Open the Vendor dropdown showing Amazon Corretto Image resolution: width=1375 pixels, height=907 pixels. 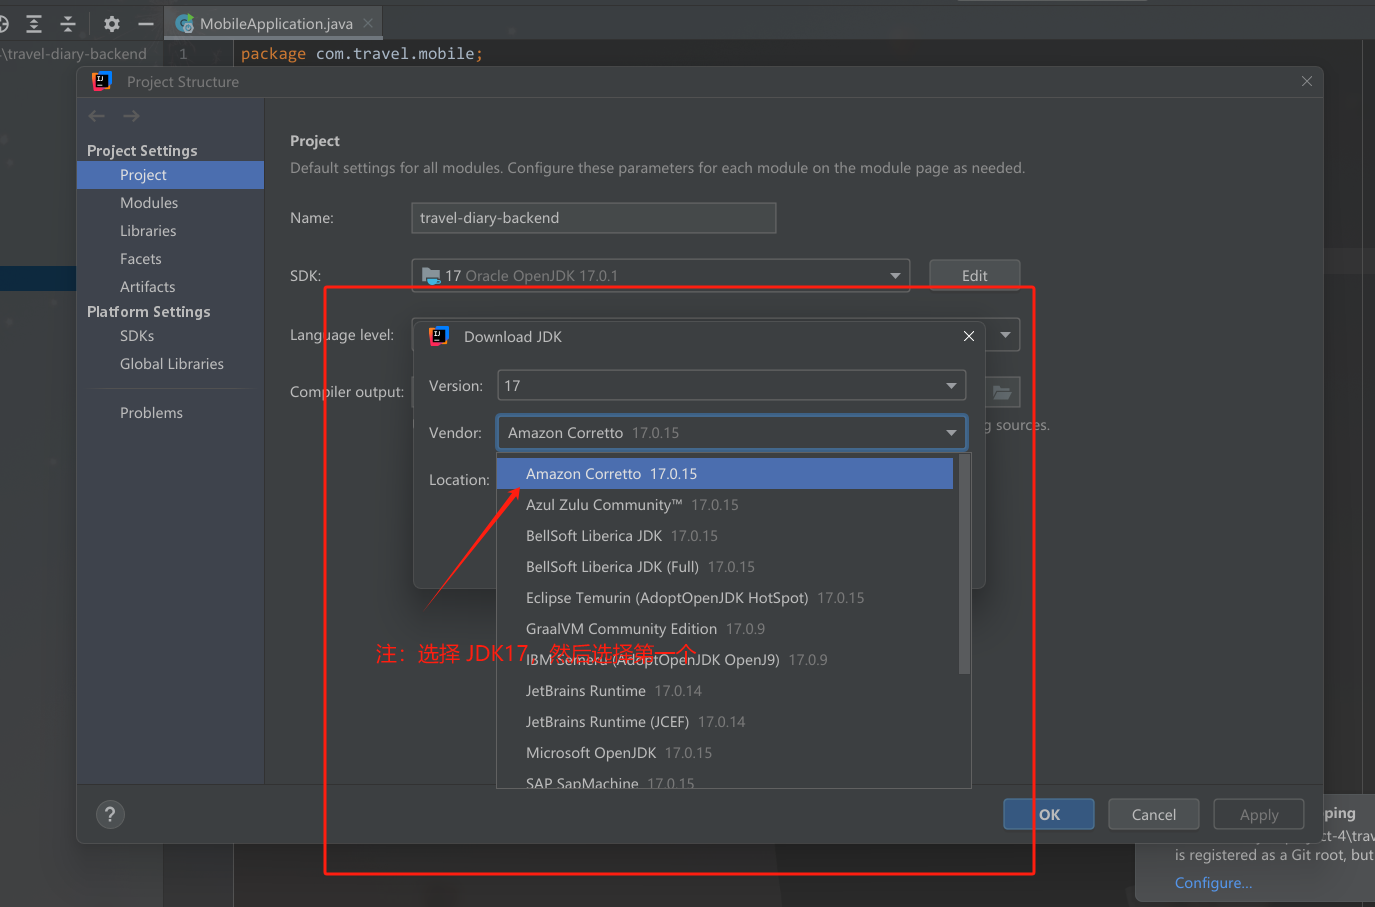click(732, 433)
